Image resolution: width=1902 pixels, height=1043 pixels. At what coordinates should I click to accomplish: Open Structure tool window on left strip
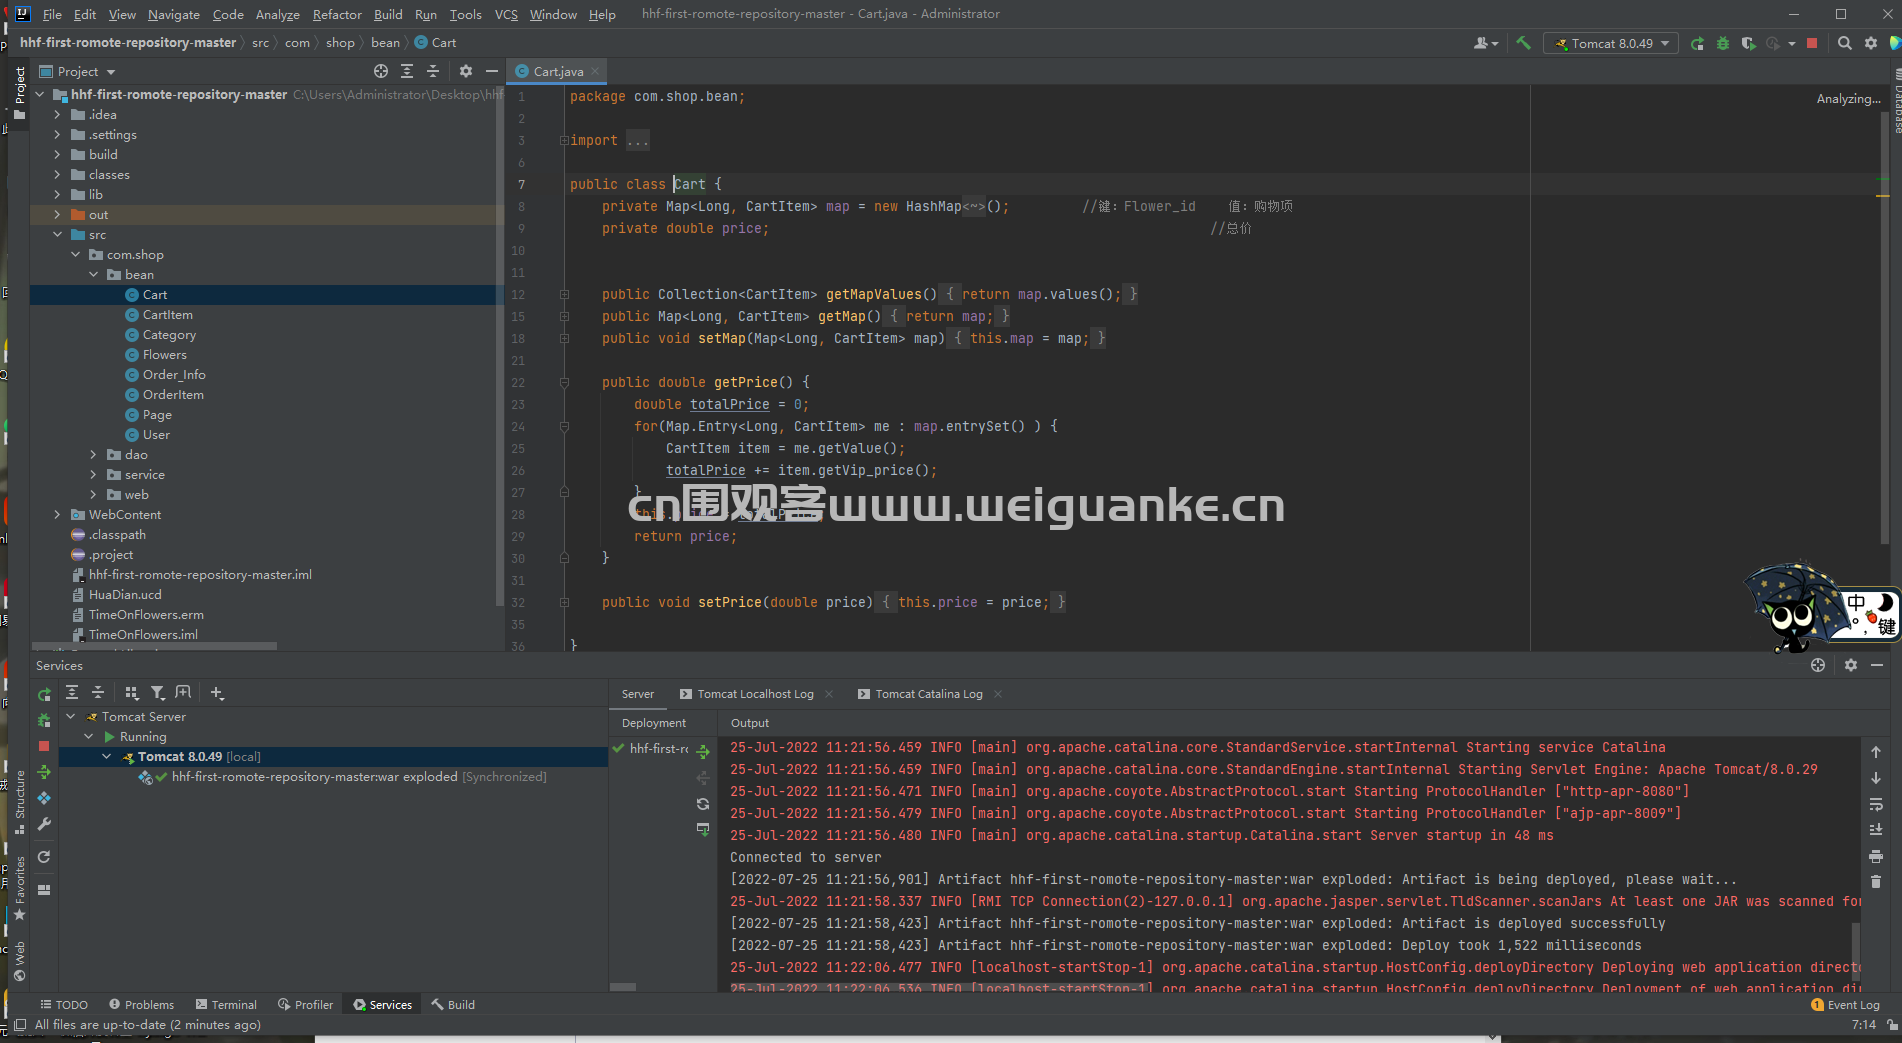[x=20, y=802]
